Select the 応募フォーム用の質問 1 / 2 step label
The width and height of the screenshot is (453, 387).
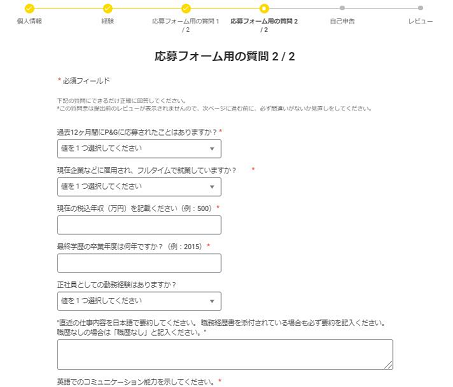tap(186, 25)
